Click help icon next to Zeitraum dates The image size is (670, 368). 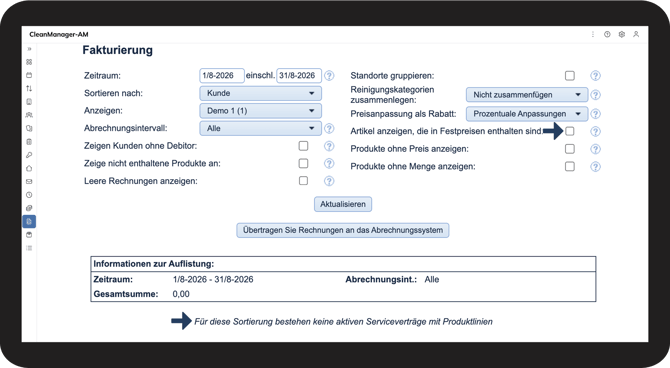click(x=329, y=76)
